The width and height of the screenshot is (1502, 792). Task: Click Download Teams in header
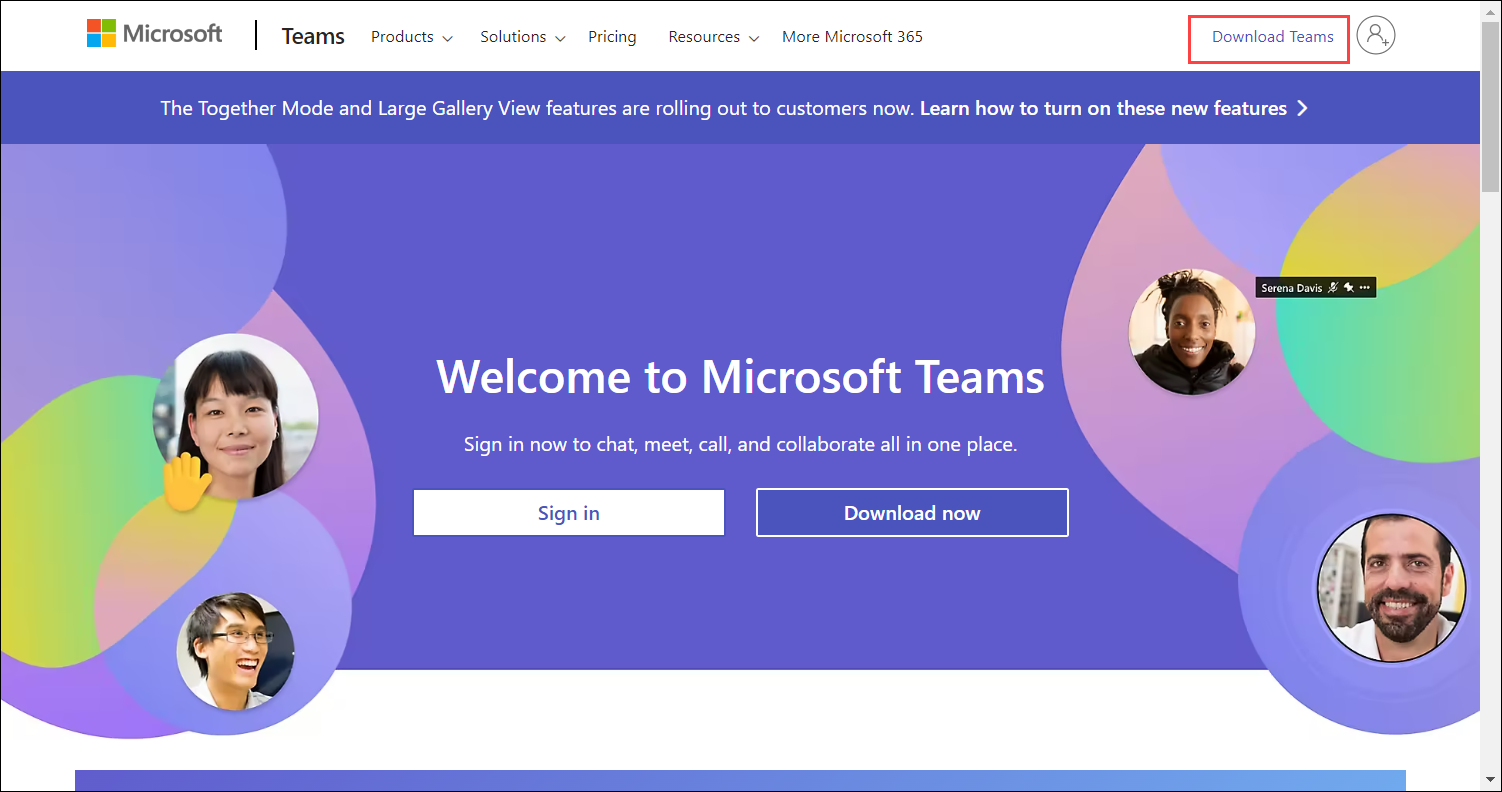(x=1272, y=37)
